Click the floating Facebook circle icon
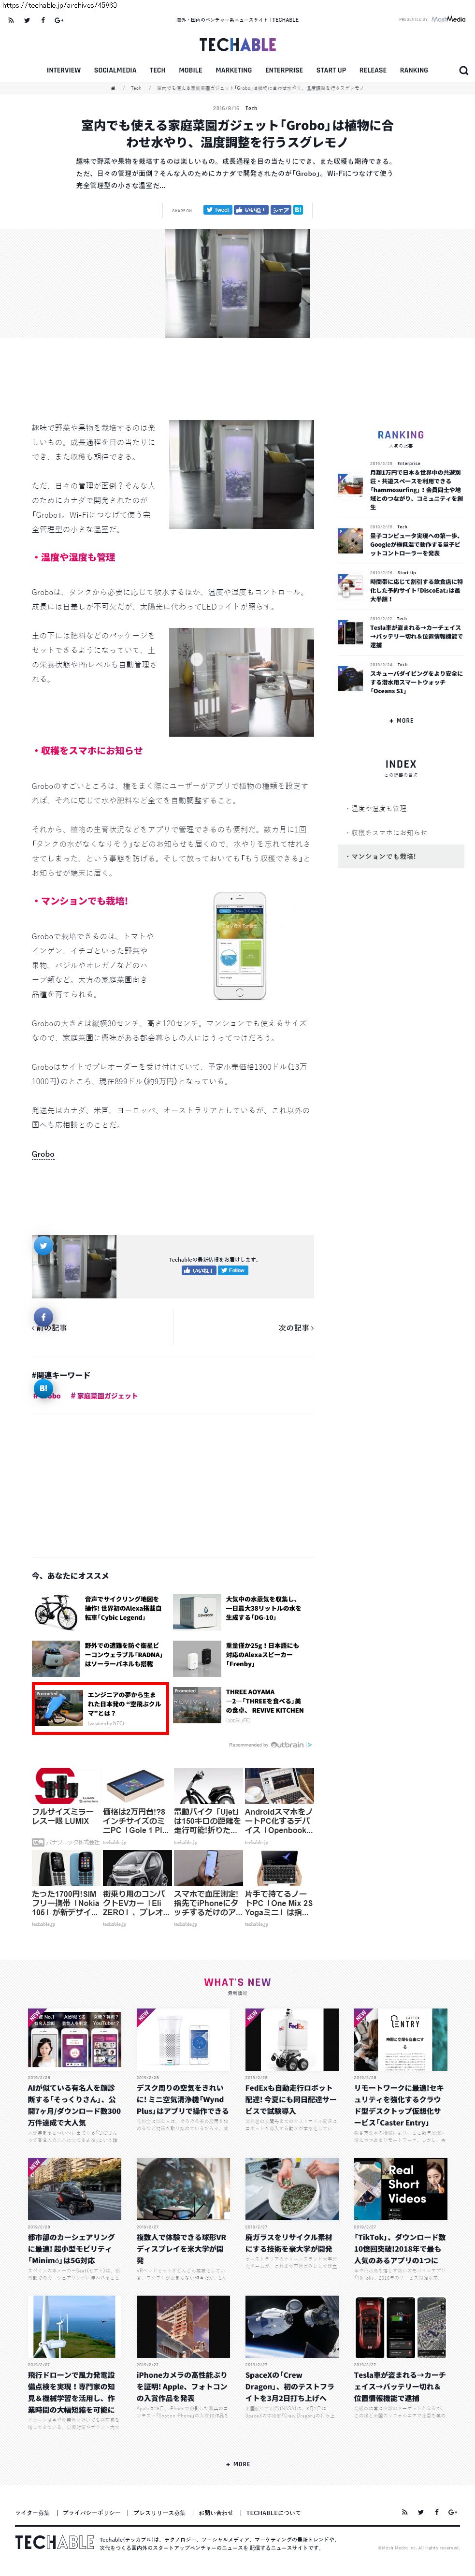This screenshot has height=2576, width=475. click(x=43, y=1317)
